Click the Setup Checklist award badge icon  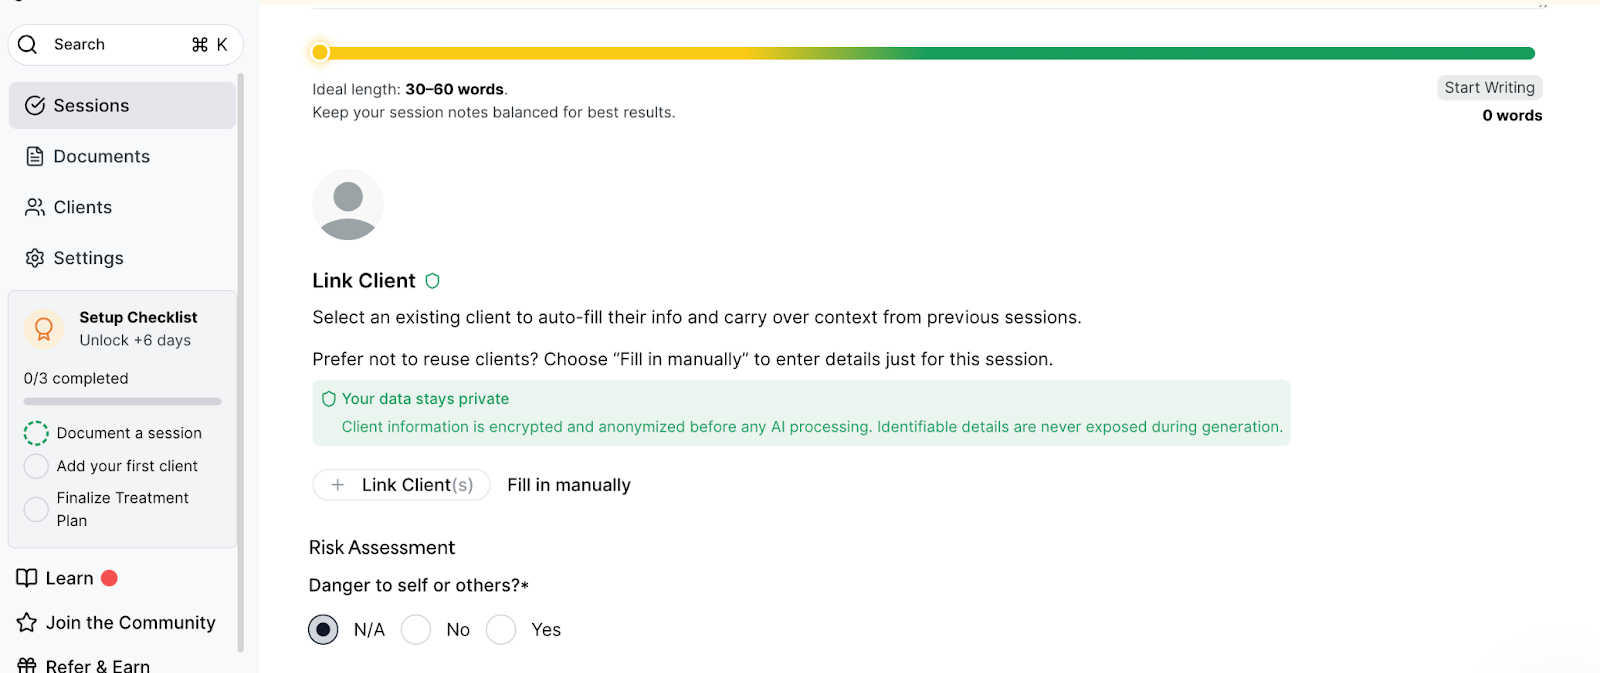coord(43,328)
